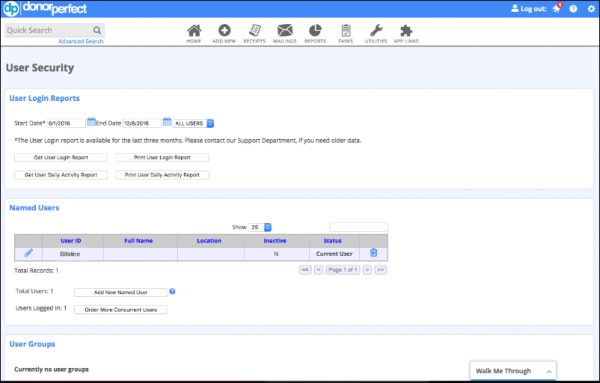Click Currently no user groups text

(x=52, y=369)
